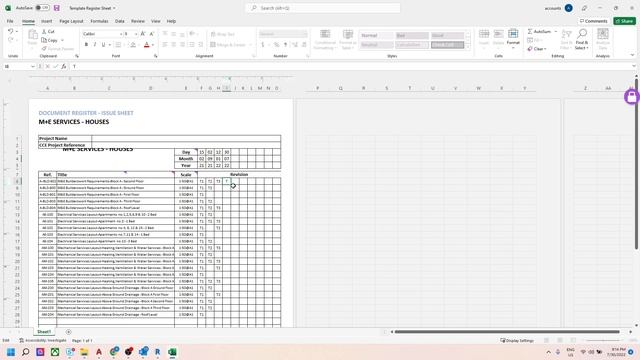Switch to the Review tab

click(x=138, y=21)
